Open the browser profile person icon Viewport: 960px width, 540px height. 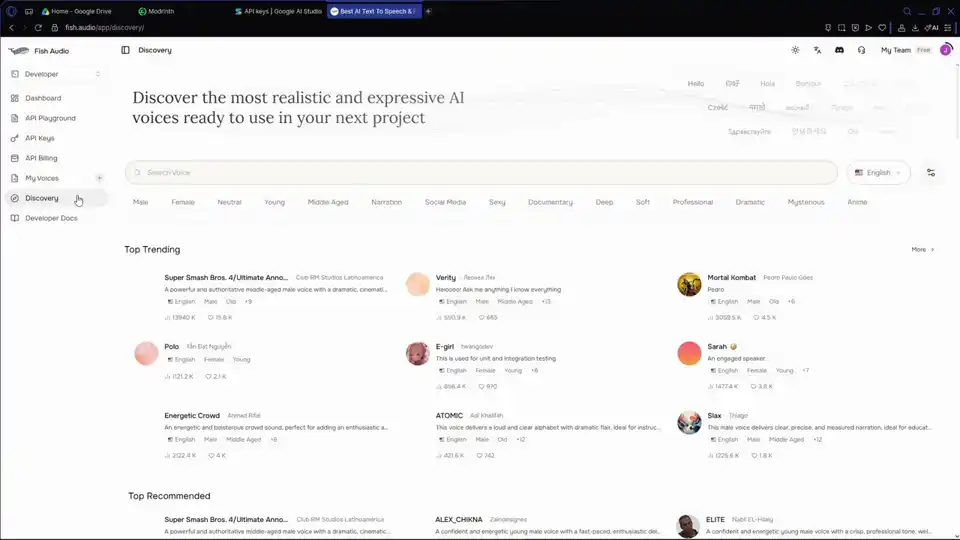[901, 28]
